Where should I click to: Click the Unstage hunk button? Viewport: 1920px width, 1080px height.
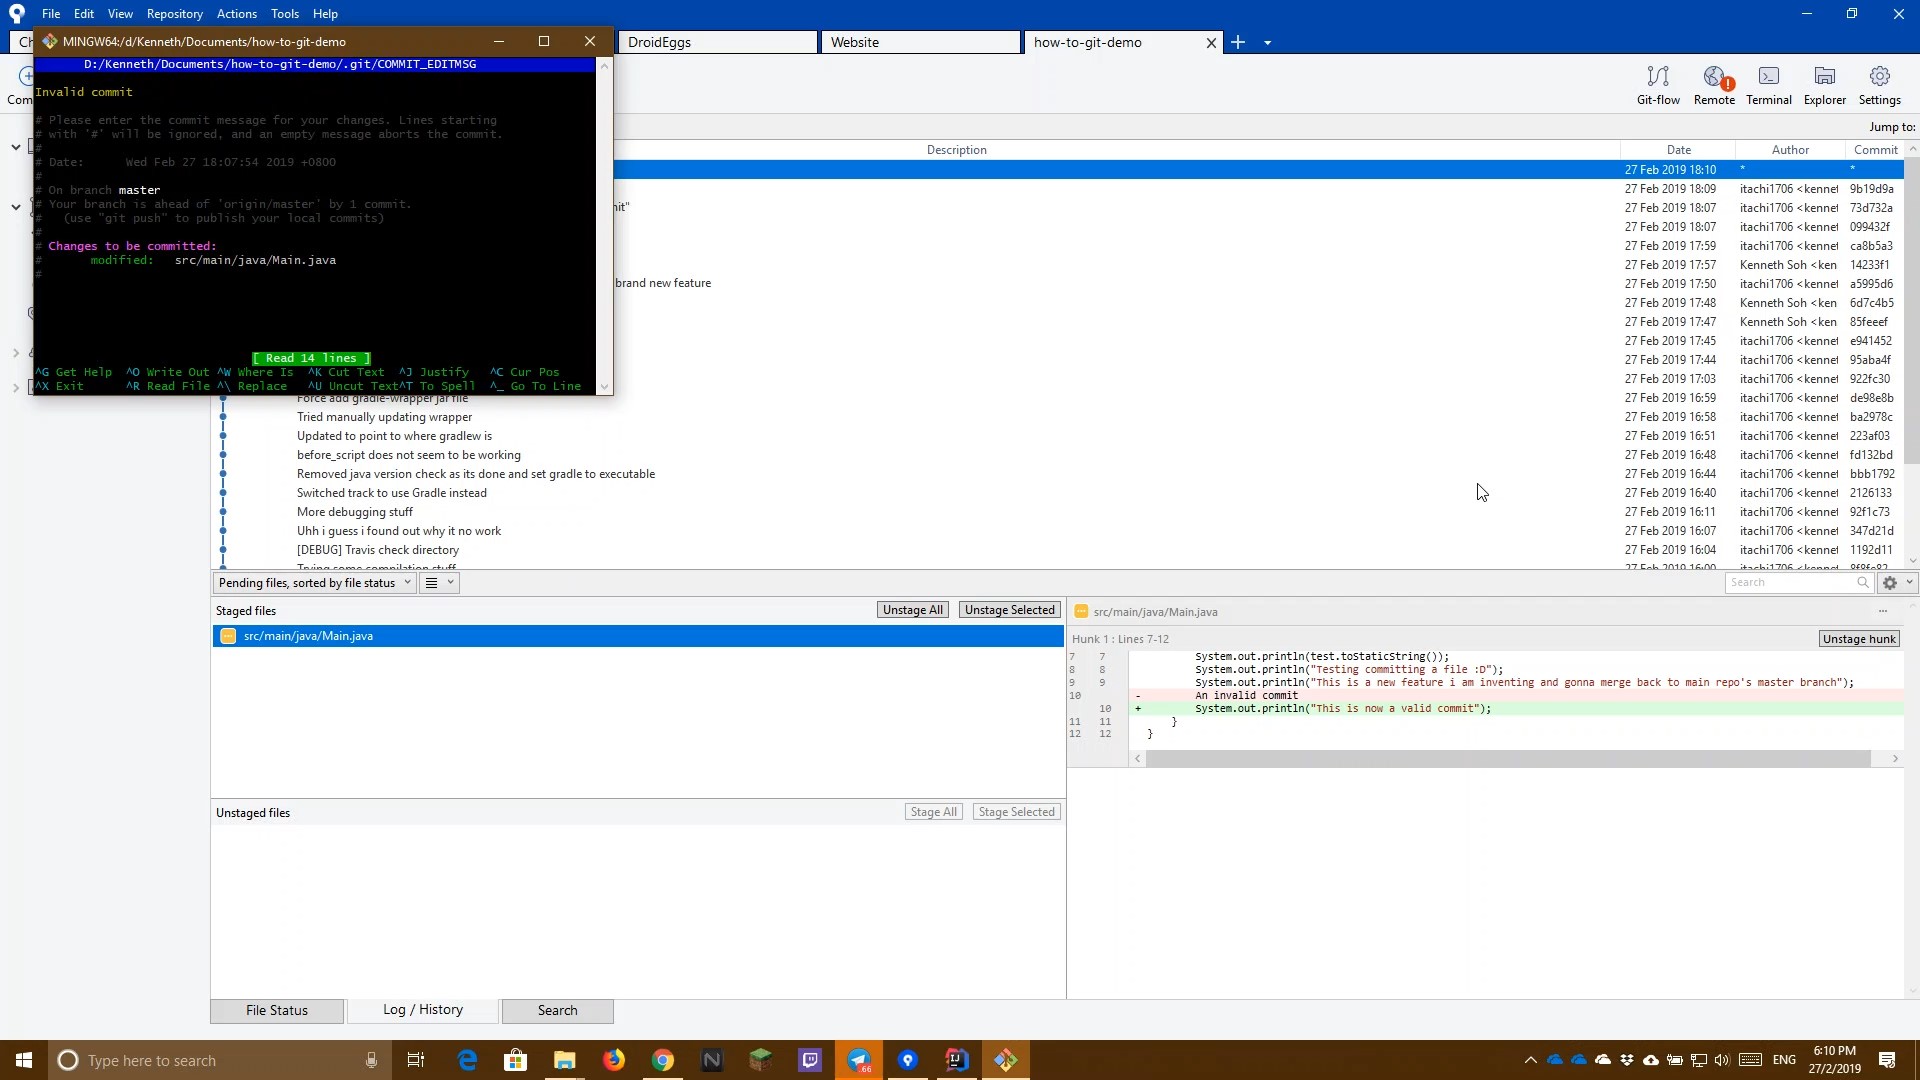click(x=1858, y=639)
